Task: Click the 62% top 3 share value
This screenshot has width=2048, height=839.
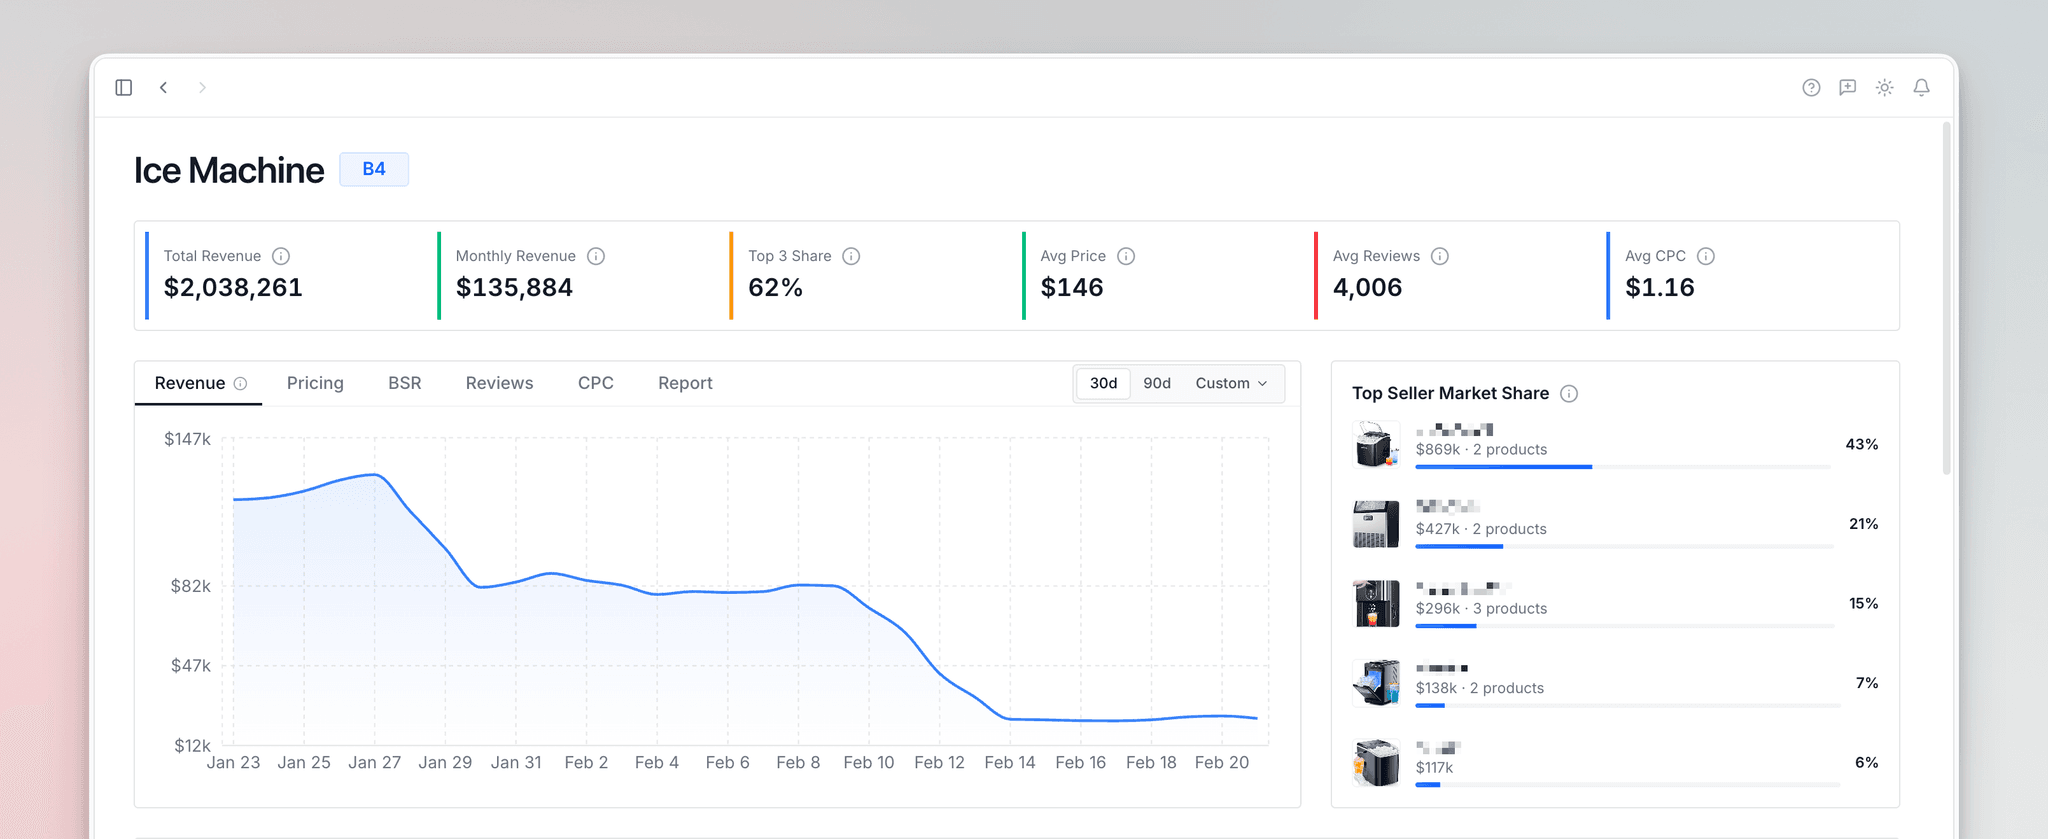Action: pos(775,288)
